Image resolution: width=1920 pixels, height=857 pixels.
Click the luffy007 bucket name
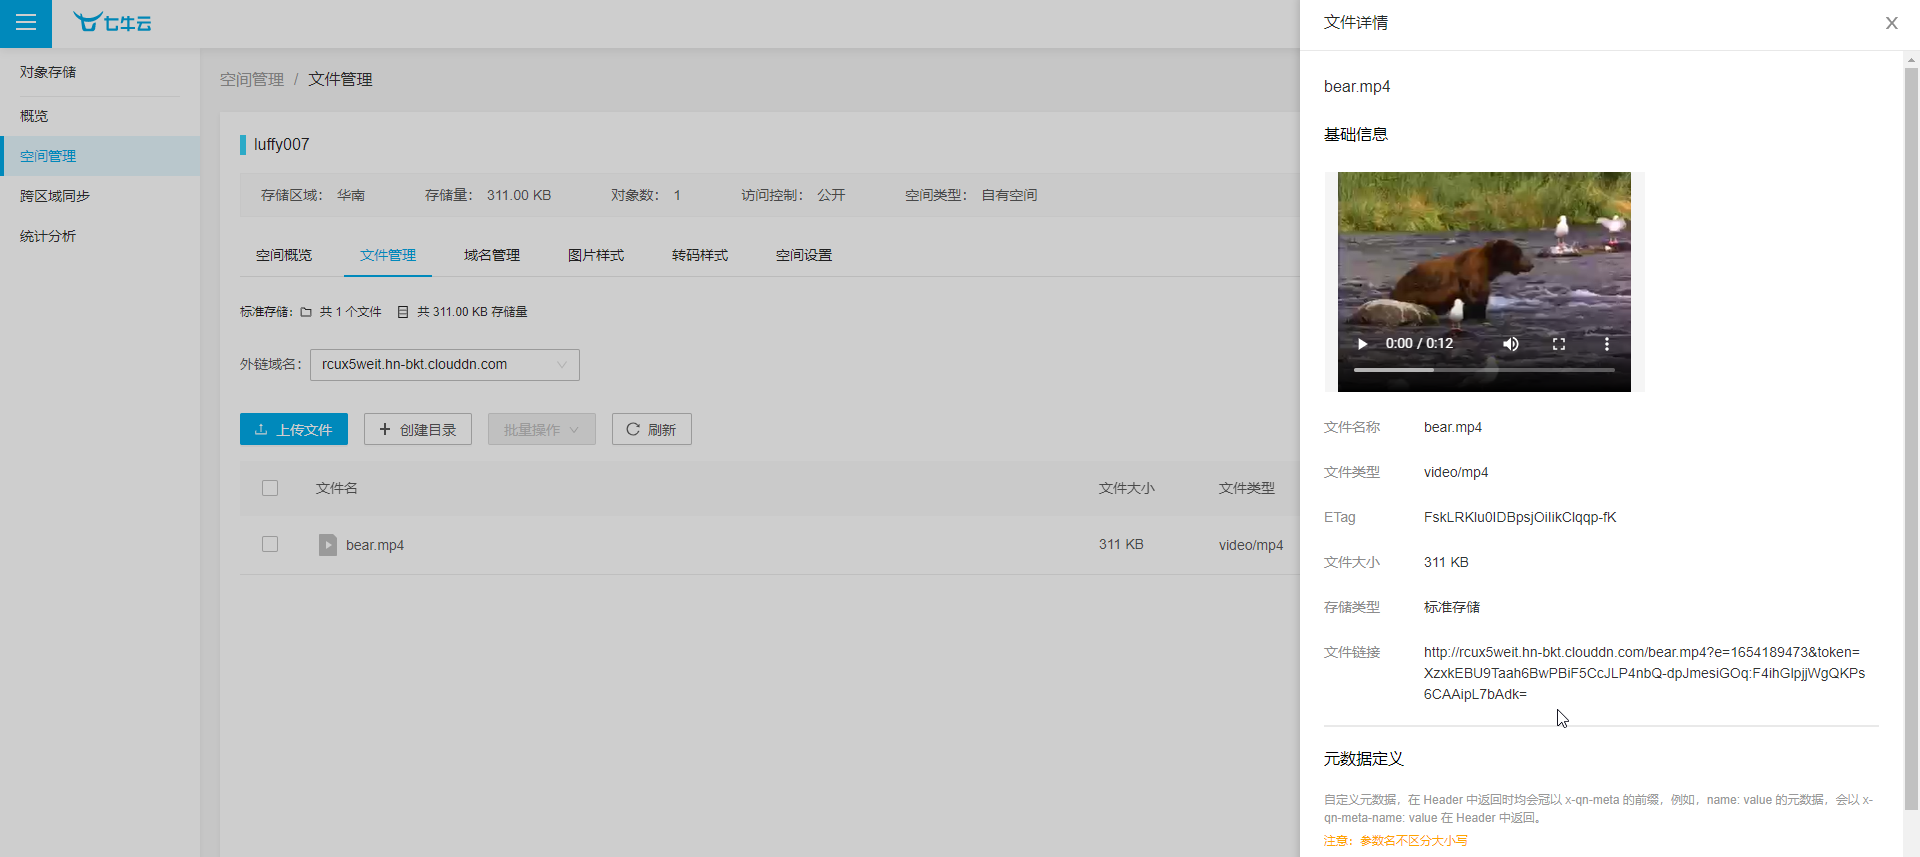point(281,144)
